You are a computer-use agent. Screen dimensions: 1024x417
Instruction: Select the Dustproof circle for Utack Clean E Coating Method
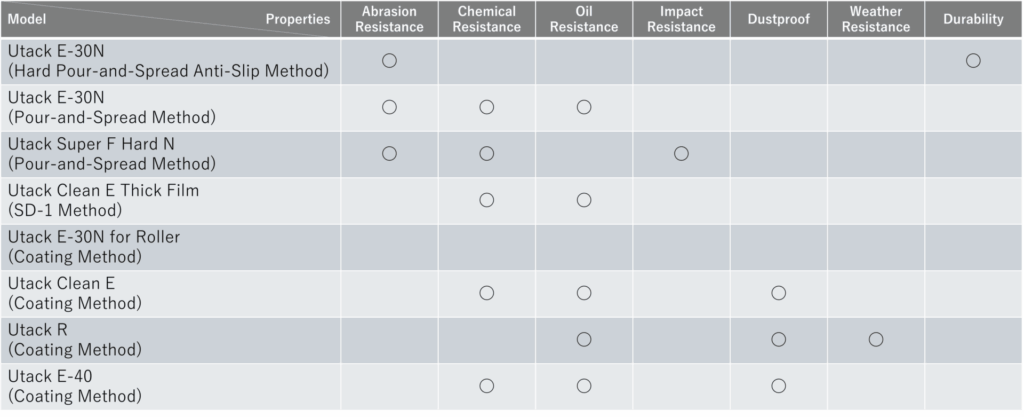pos(778,293)
